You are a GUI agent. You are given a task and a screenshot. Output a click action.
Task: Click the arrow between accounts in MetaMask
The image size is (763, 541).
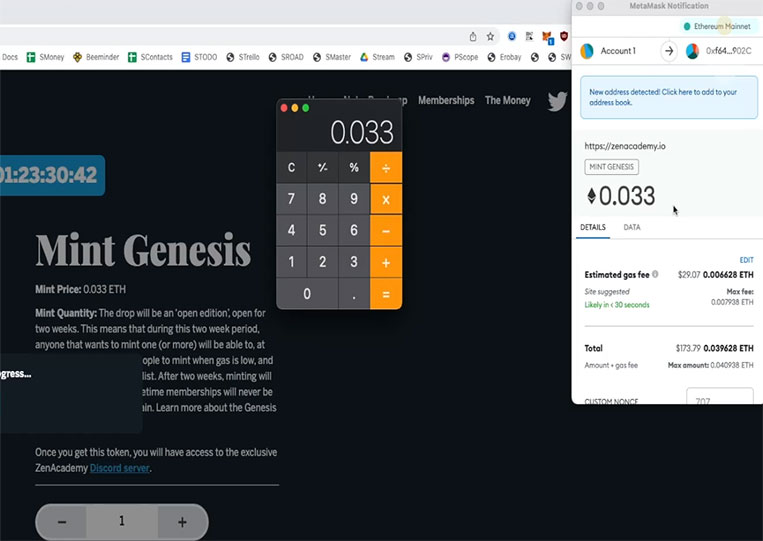click(669, 51)
